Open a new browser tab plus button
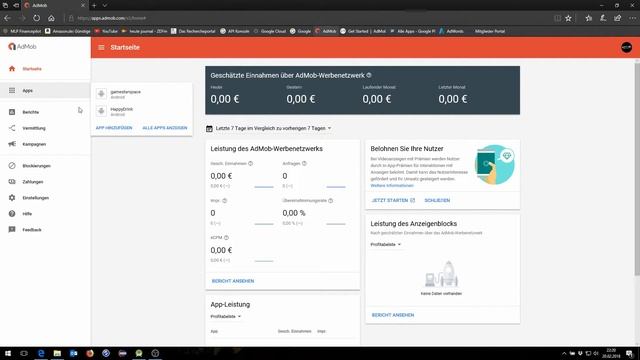This screenshot has width=640, height=360. pos(94,5)
